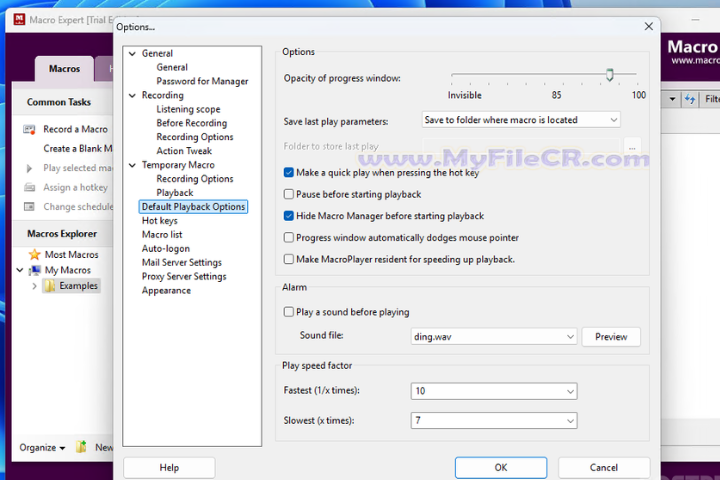Check Play a sound before playing

[288, 312]
